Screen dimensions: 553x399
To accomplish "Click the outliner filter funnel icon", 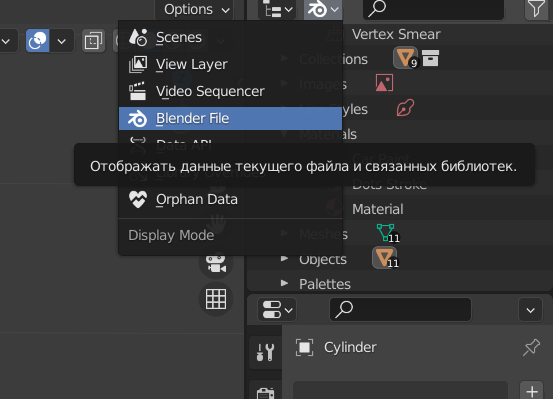I will tap(536, 8).
